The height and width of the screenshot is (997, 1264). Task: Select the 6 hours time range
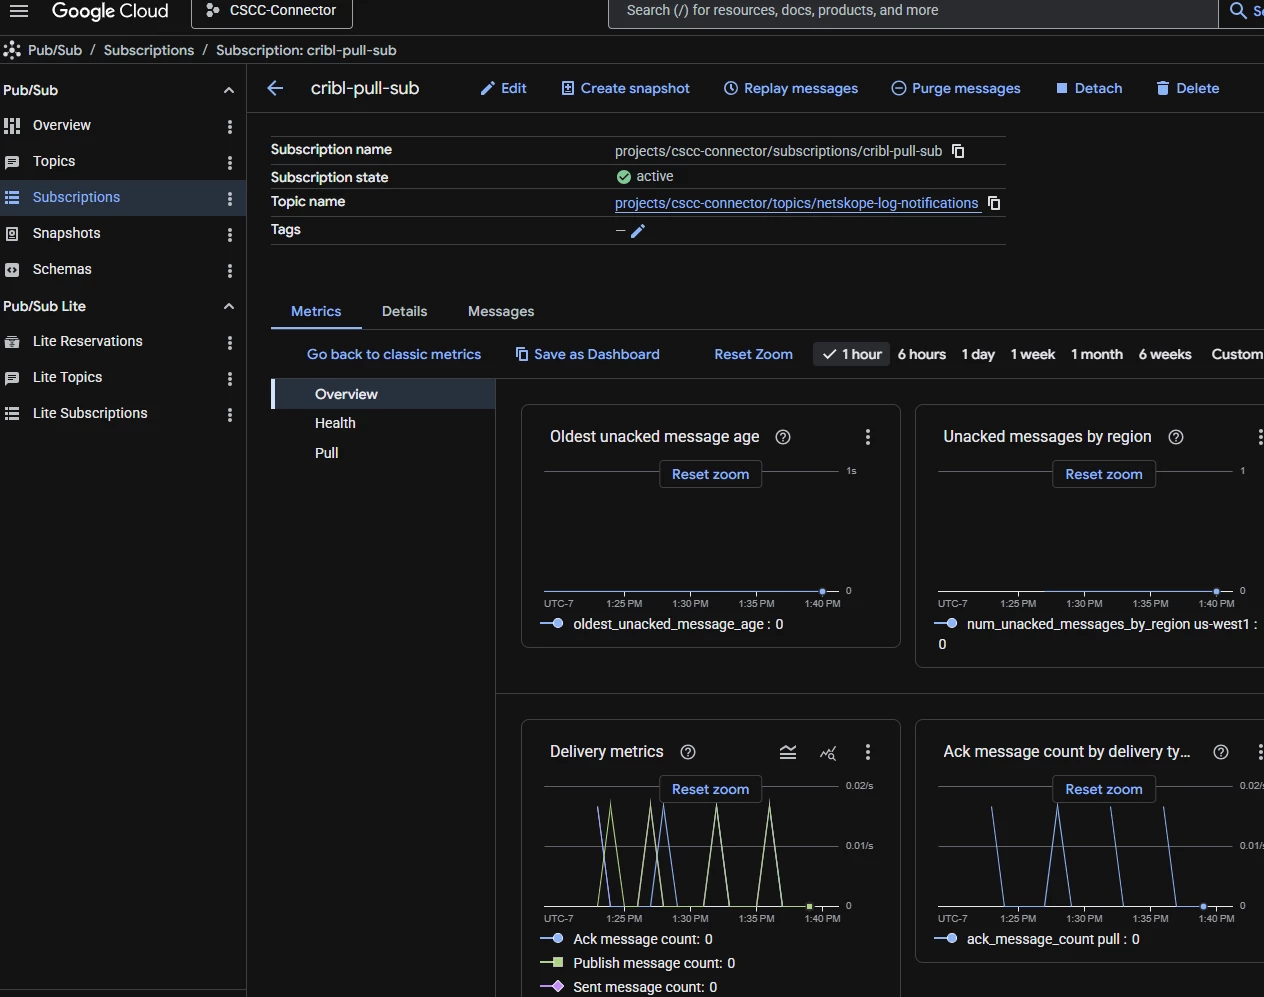[x=921, y=354]
